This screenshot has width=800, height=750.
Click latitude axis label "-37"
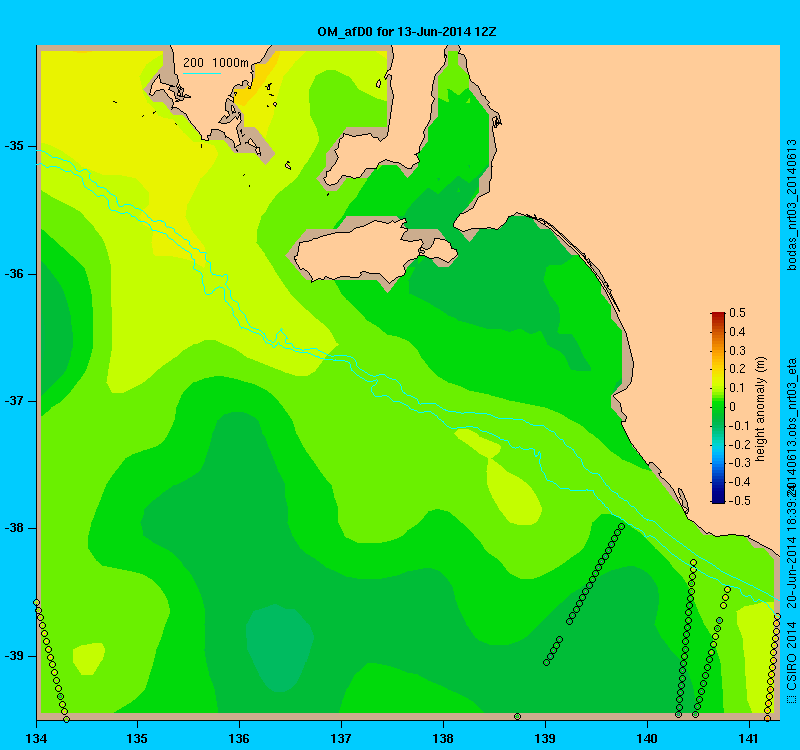(14, 401)
